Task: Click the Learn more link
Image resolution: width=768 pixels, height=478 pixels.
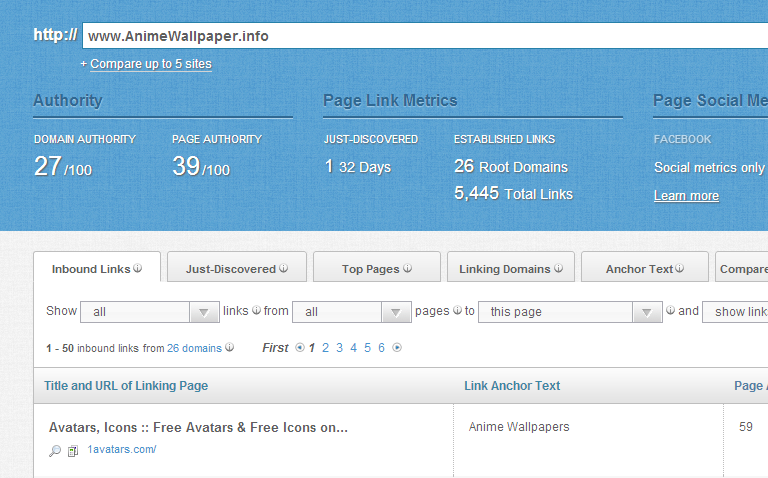Action: [686, 196]
